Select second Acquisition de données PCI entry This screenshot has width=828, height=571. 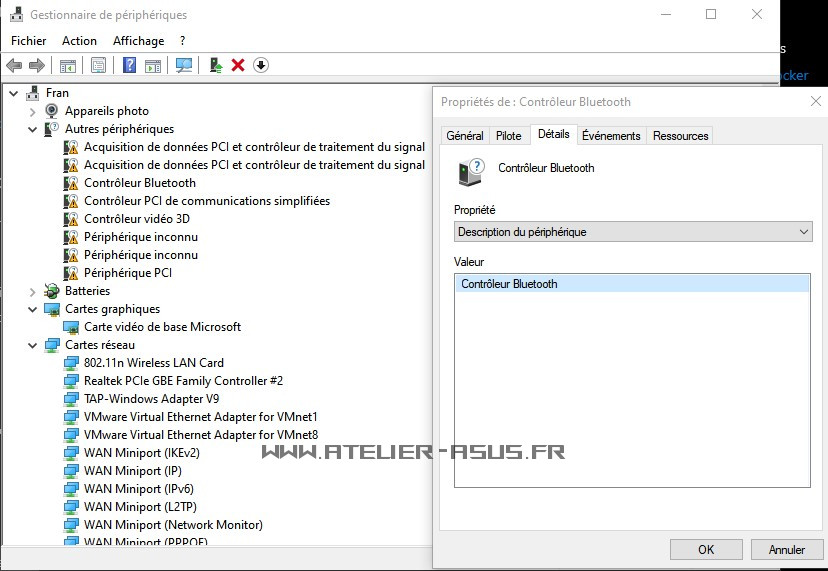pos(254,165)
